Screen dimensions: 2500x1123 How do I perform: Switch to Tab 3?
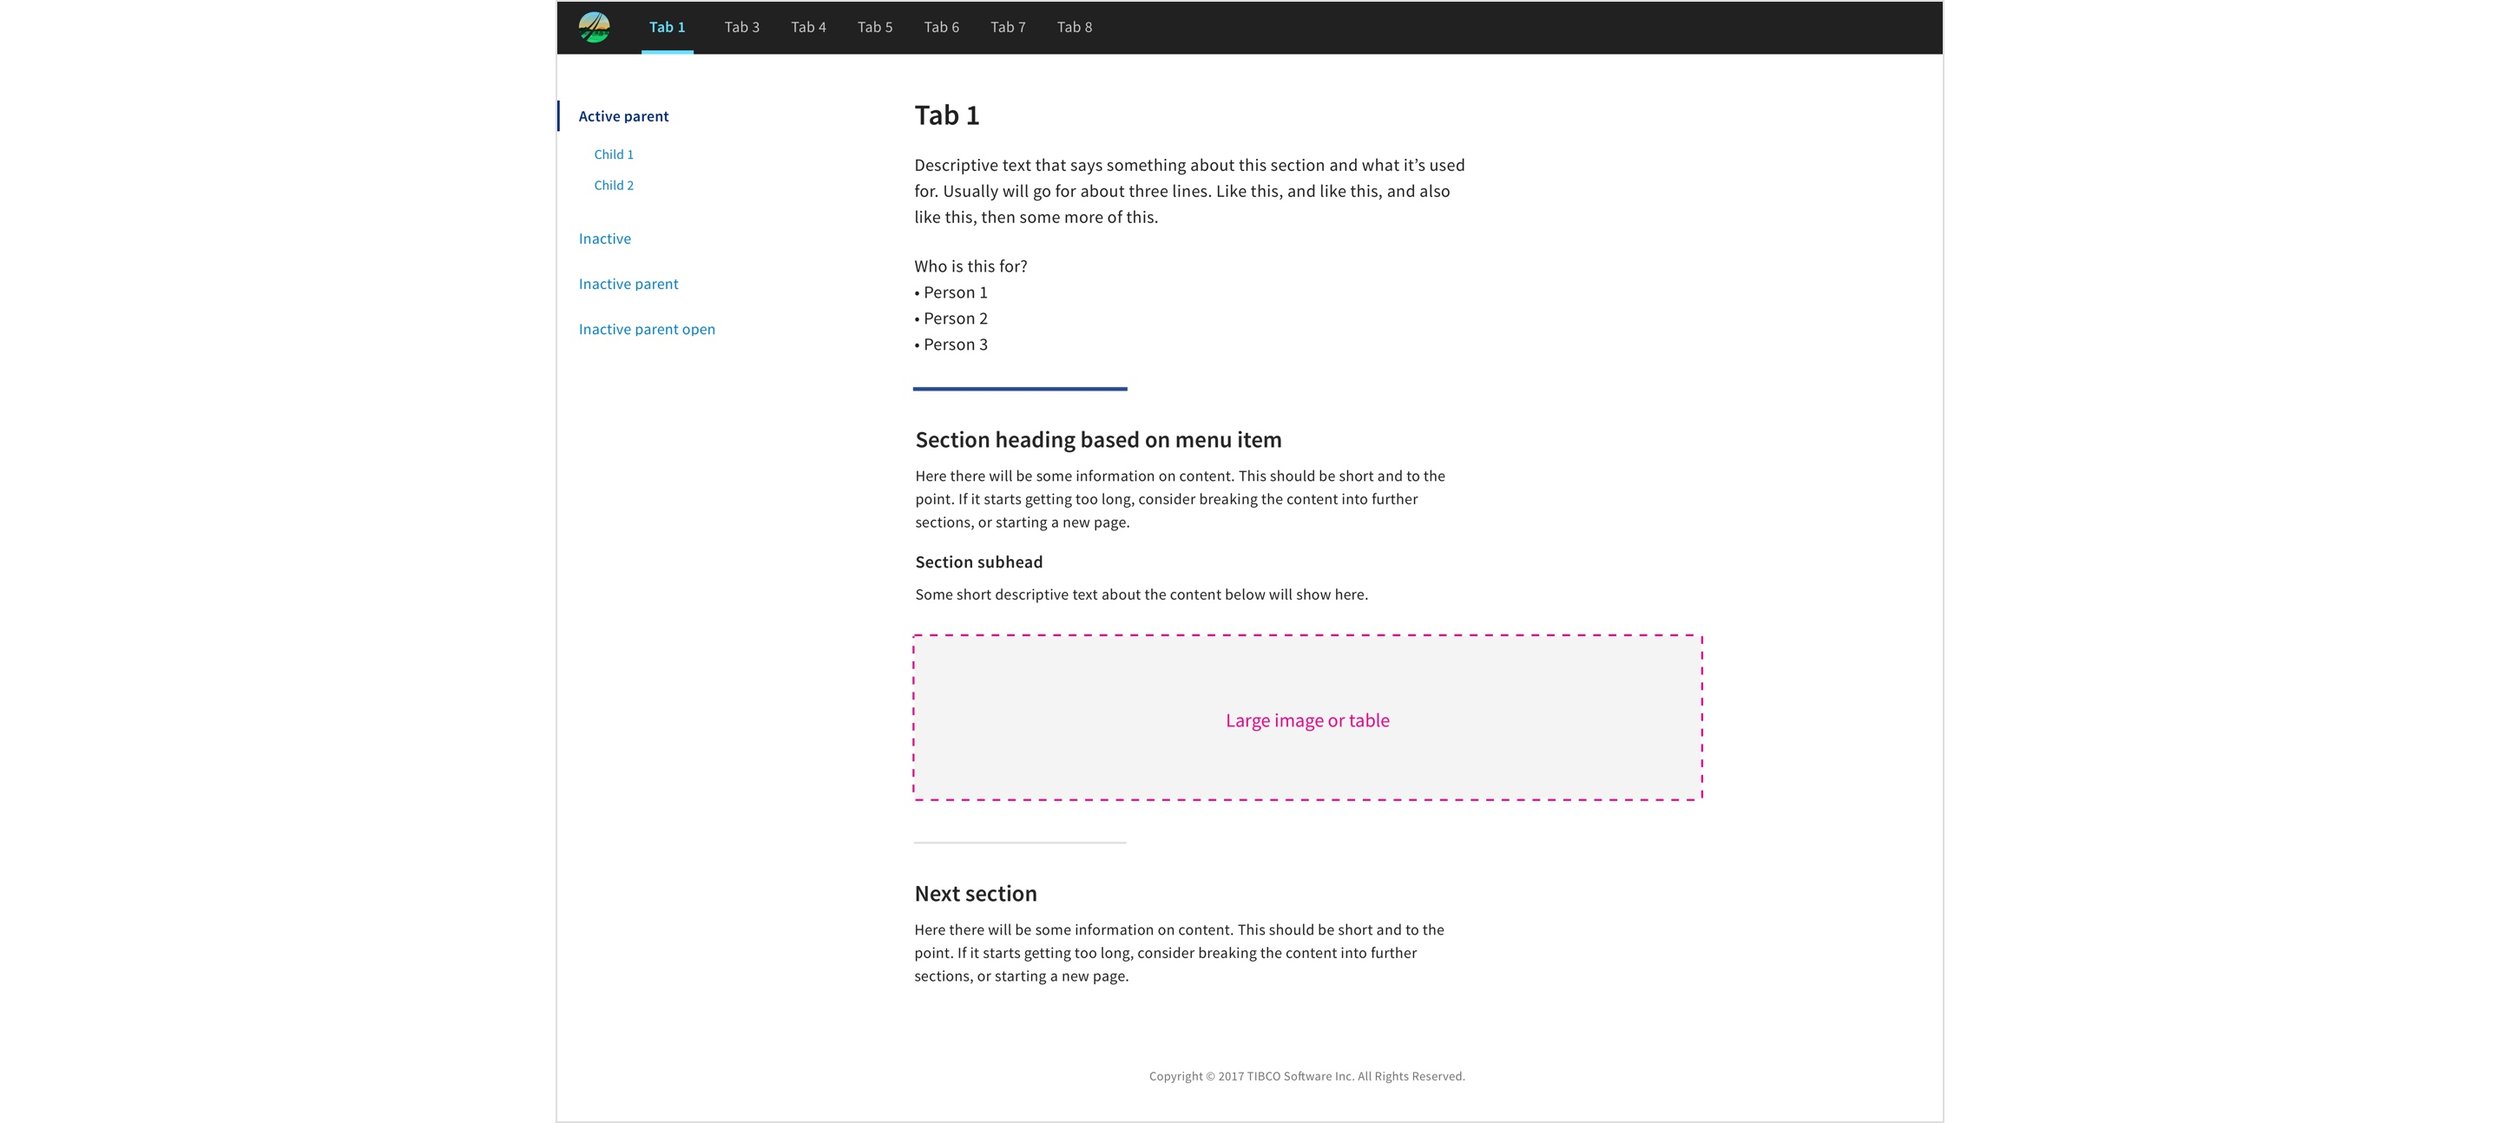point(742,27)
